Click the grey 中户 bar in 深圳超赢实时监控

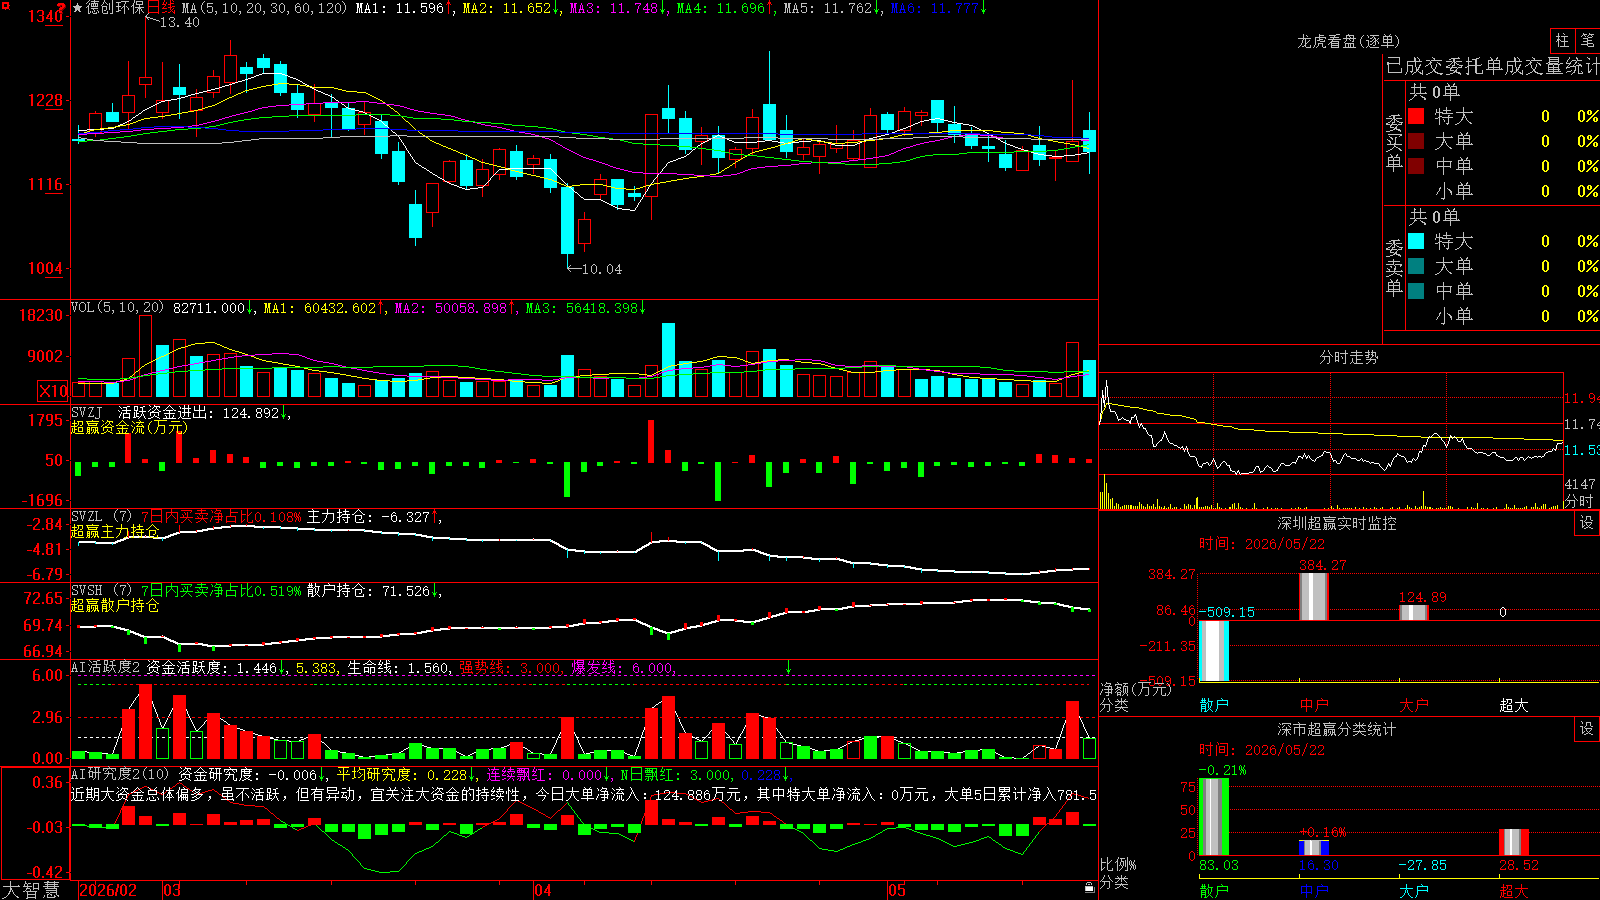pyautogui.click(x=1313, y=597)
